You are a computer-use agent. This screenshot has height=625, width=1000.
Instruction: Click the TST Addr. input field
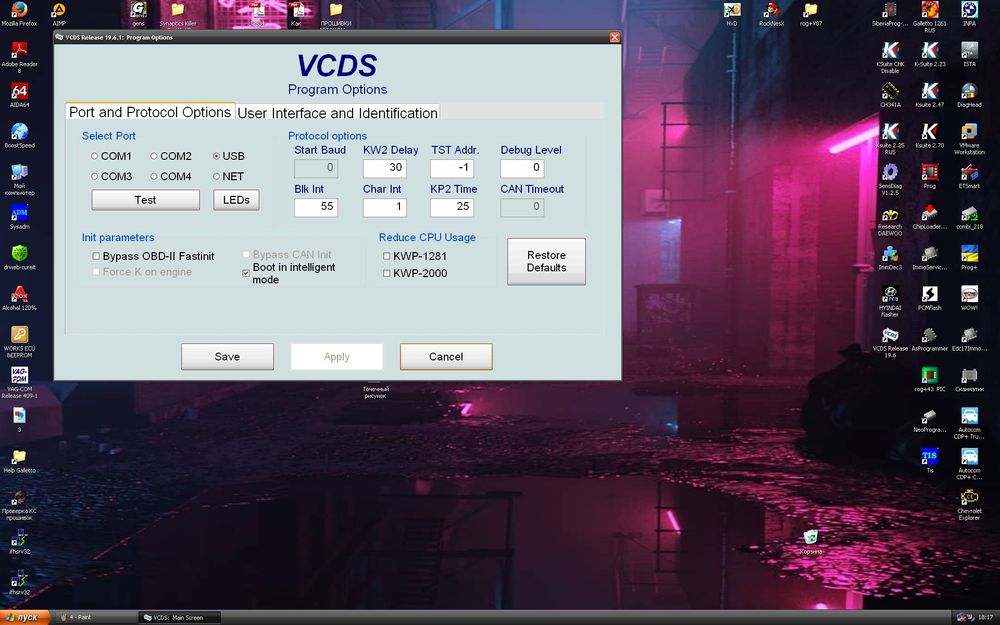coord(452,168)
